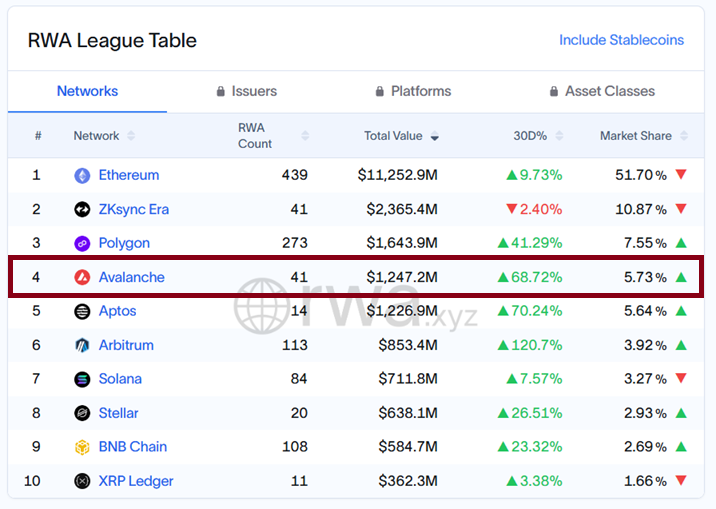Open the Aptos network link
Image resolution: width=716 pixels, height=509 pixels.
[x=117, y=311]
